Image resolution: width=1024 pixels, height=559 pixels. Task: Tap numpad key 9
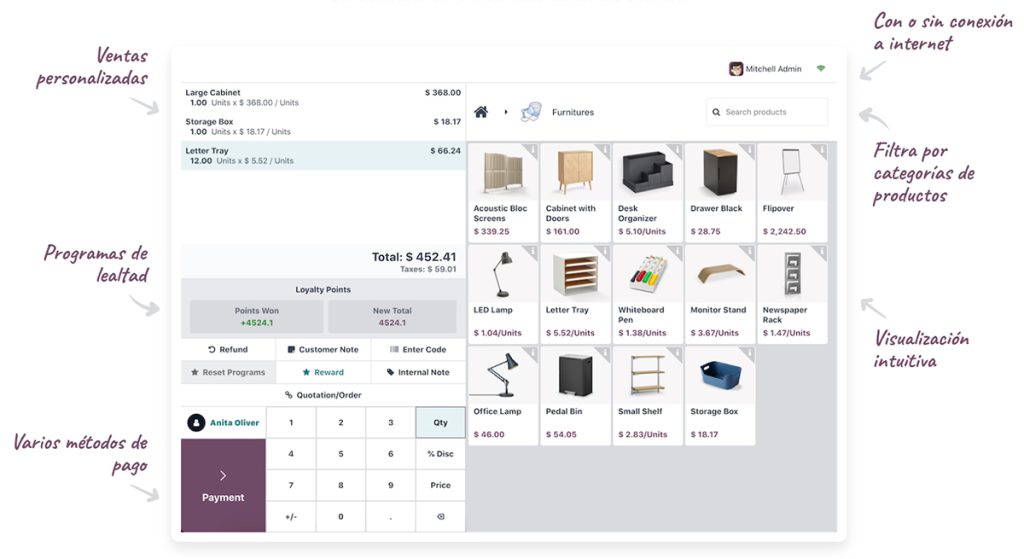391,485
